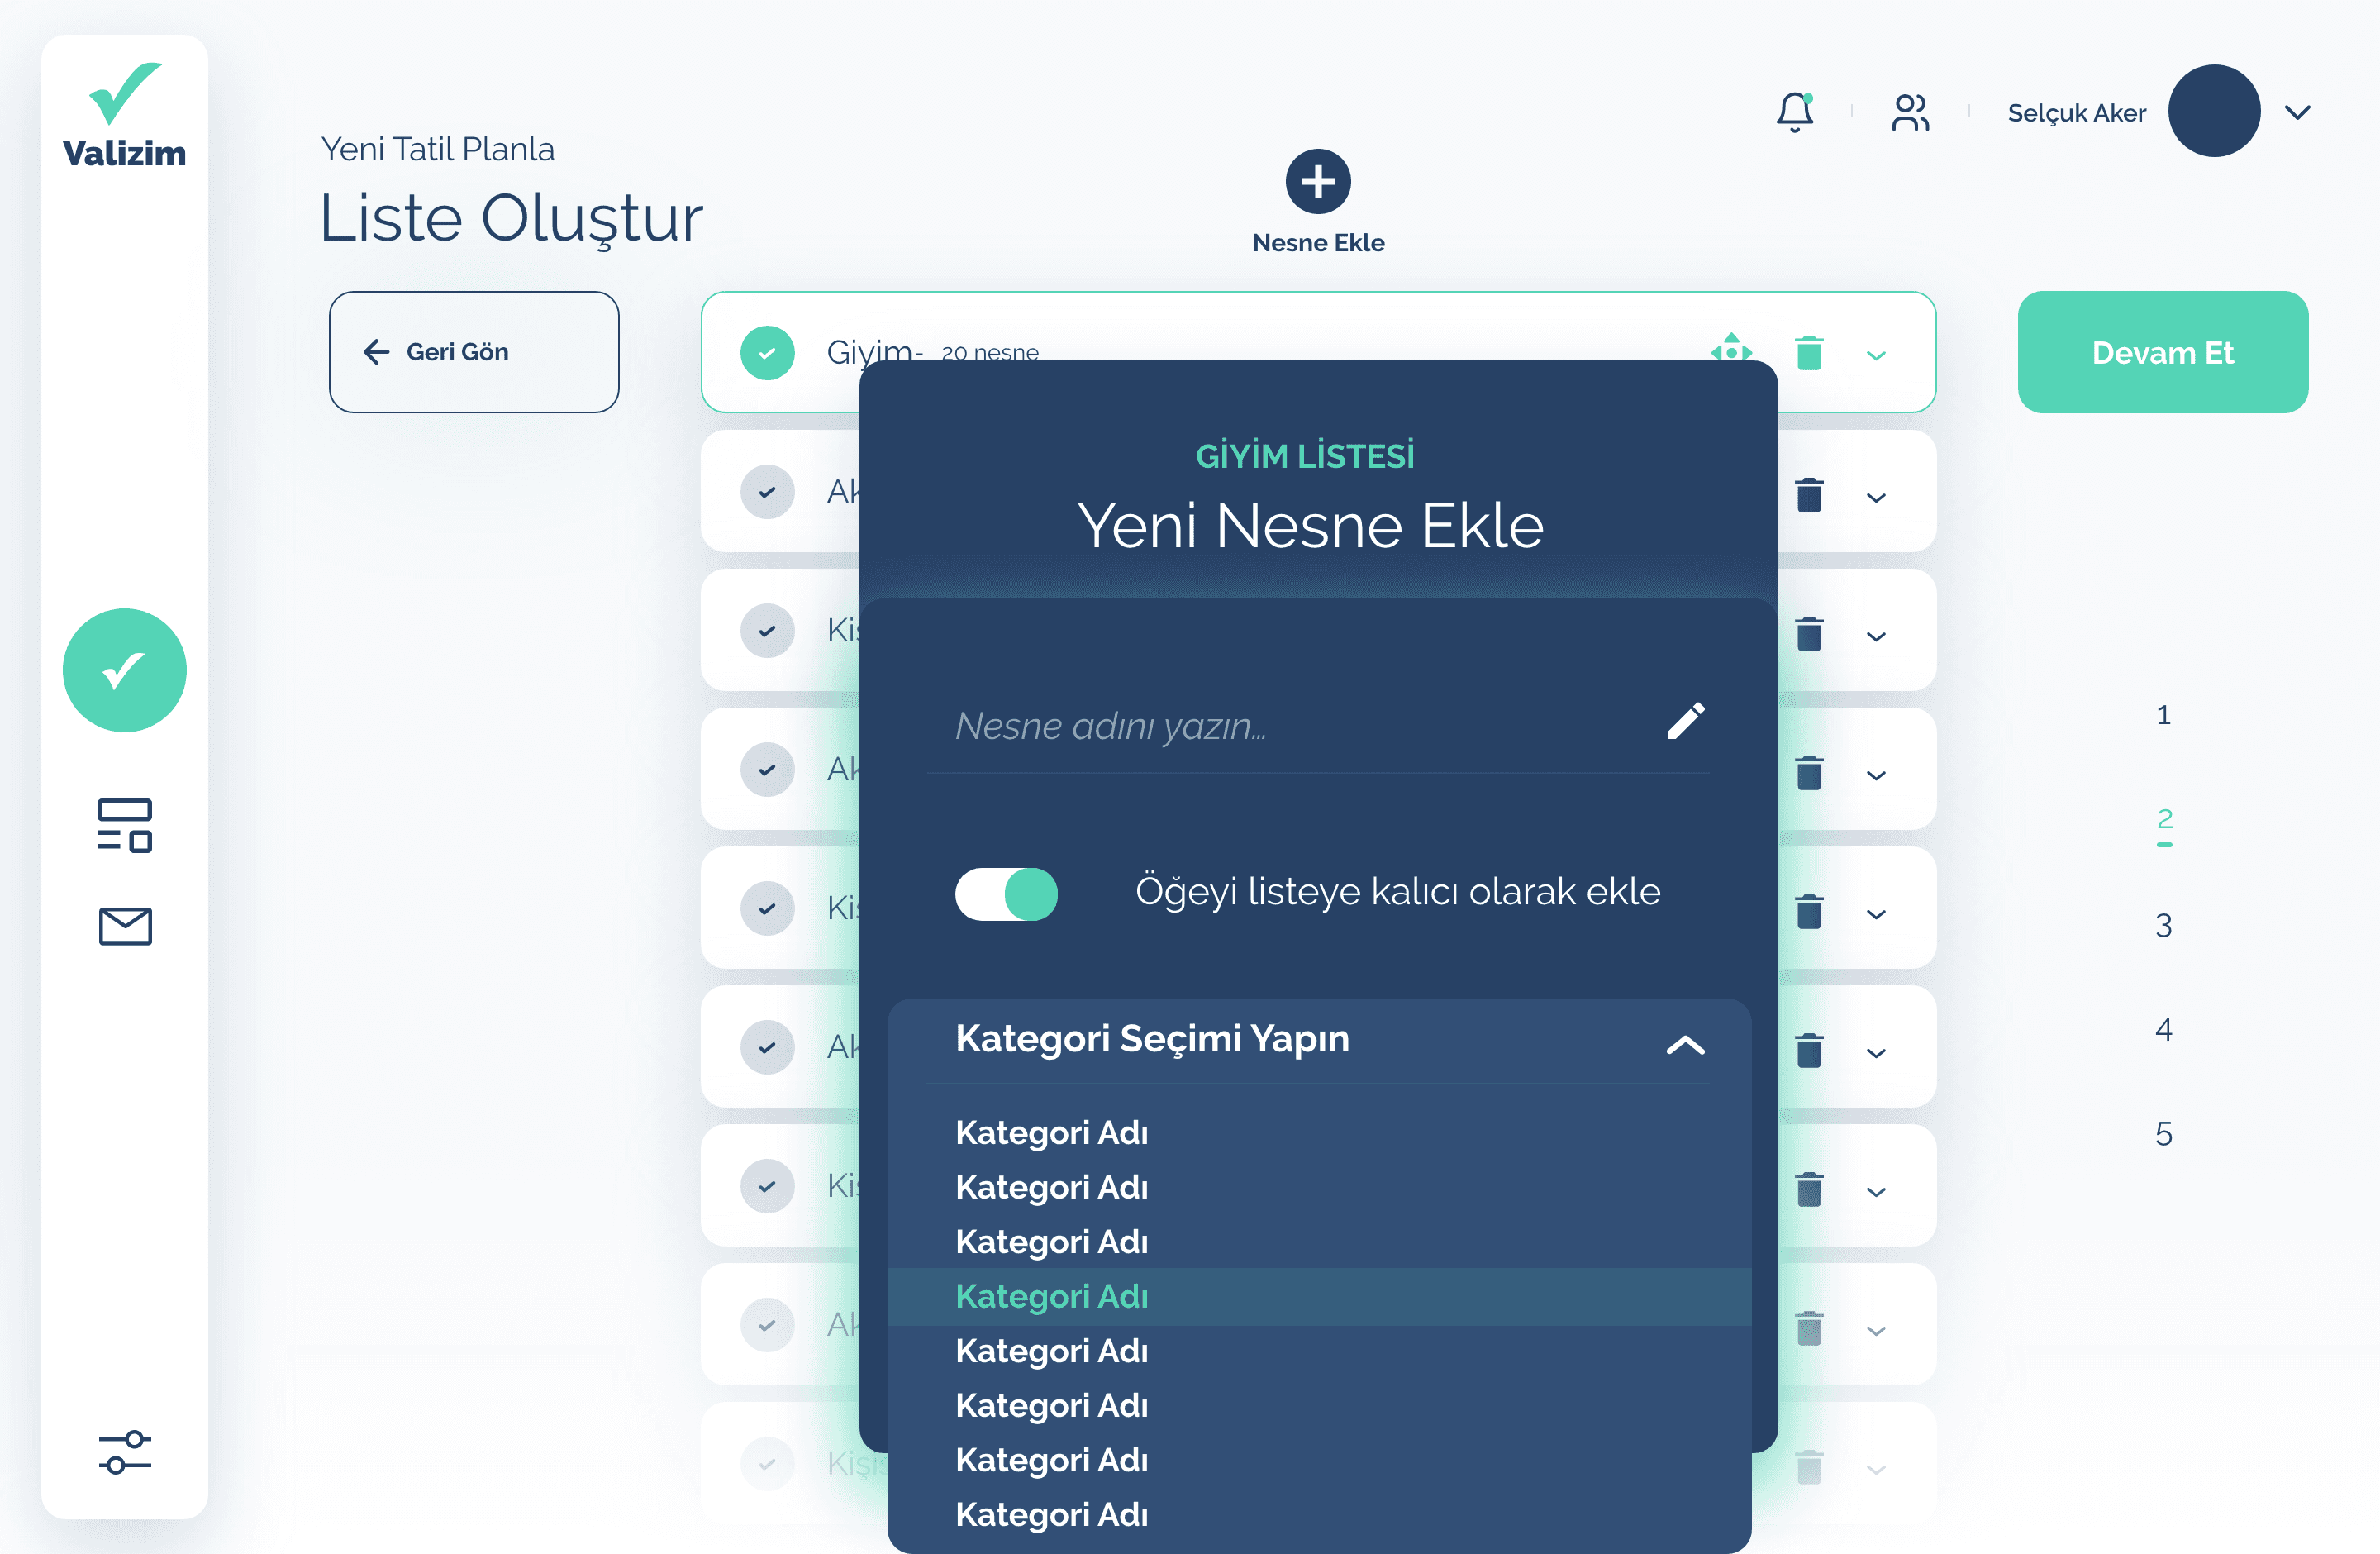Toggle checkmark on row just below Giyim
This screenshot has height=1554, width=2380.
767,492
